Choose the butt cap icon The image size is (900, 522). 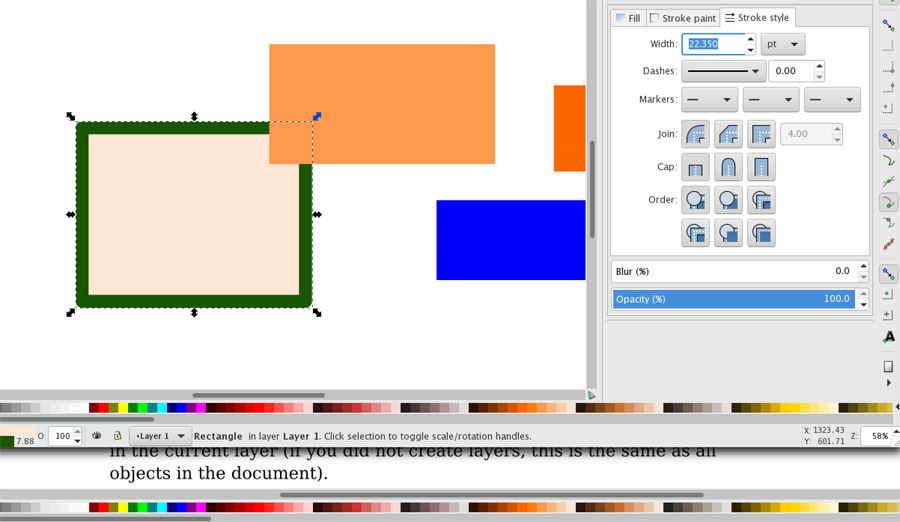[695, 167]
